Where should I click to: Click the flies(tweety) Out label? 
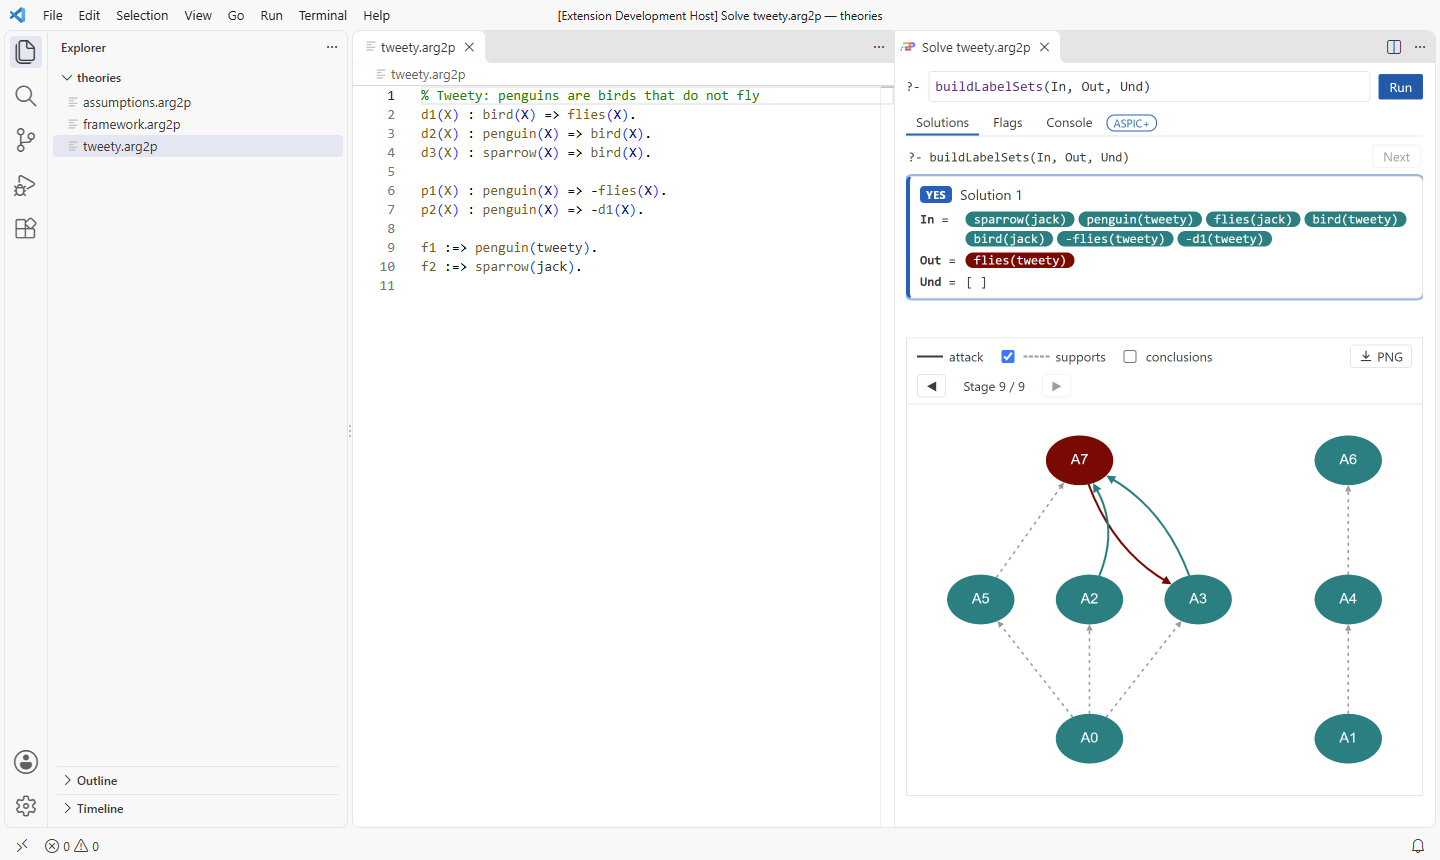pos(1020,261)
